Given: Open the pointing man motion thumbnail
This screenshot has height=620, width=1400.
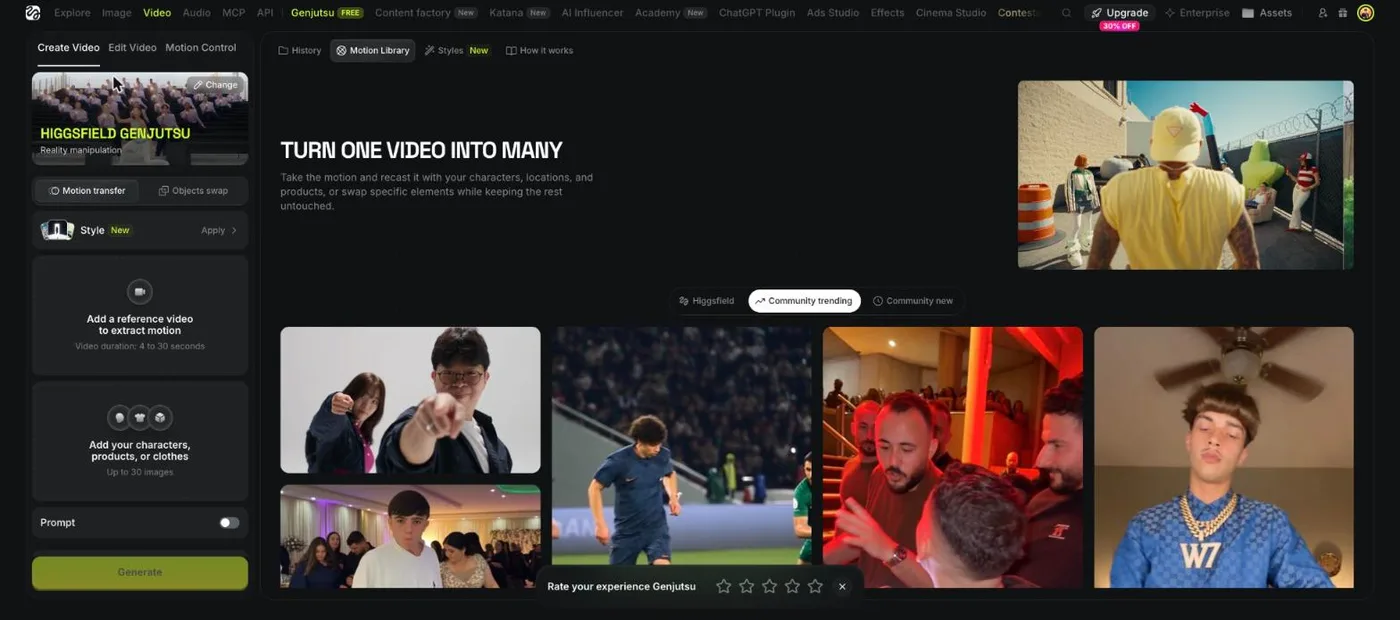Looking at the screenshot, I should point(410,400).
